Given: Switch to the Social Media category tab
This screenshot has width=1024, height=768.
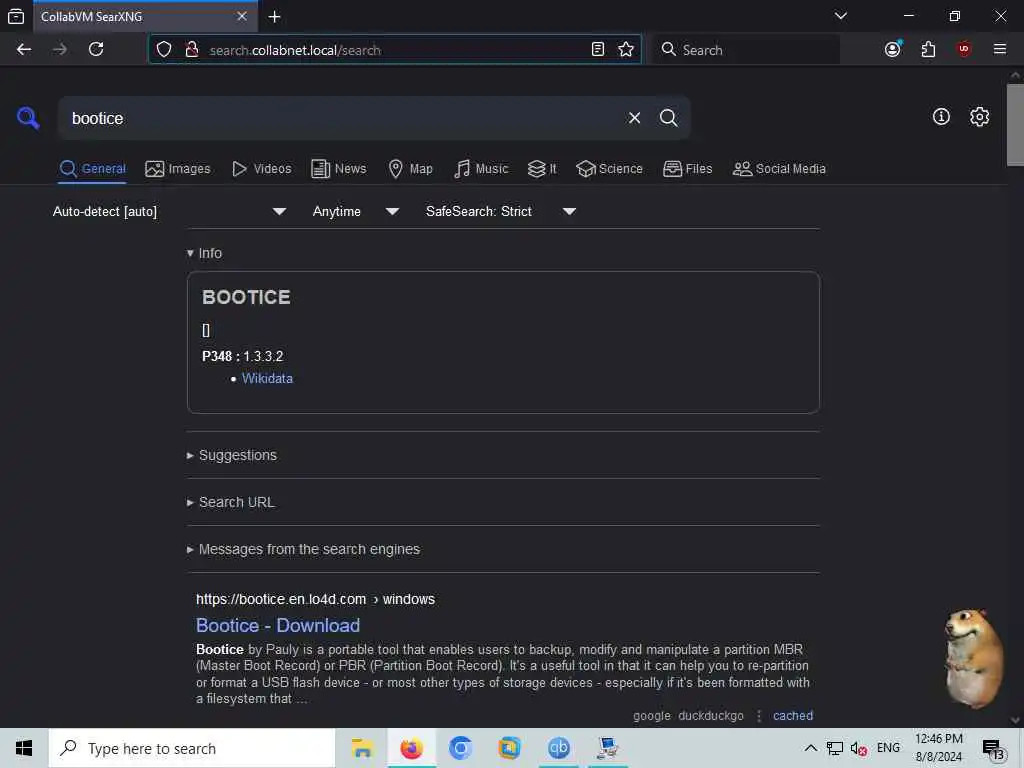Looking at the screenshot, I should 779,169.
